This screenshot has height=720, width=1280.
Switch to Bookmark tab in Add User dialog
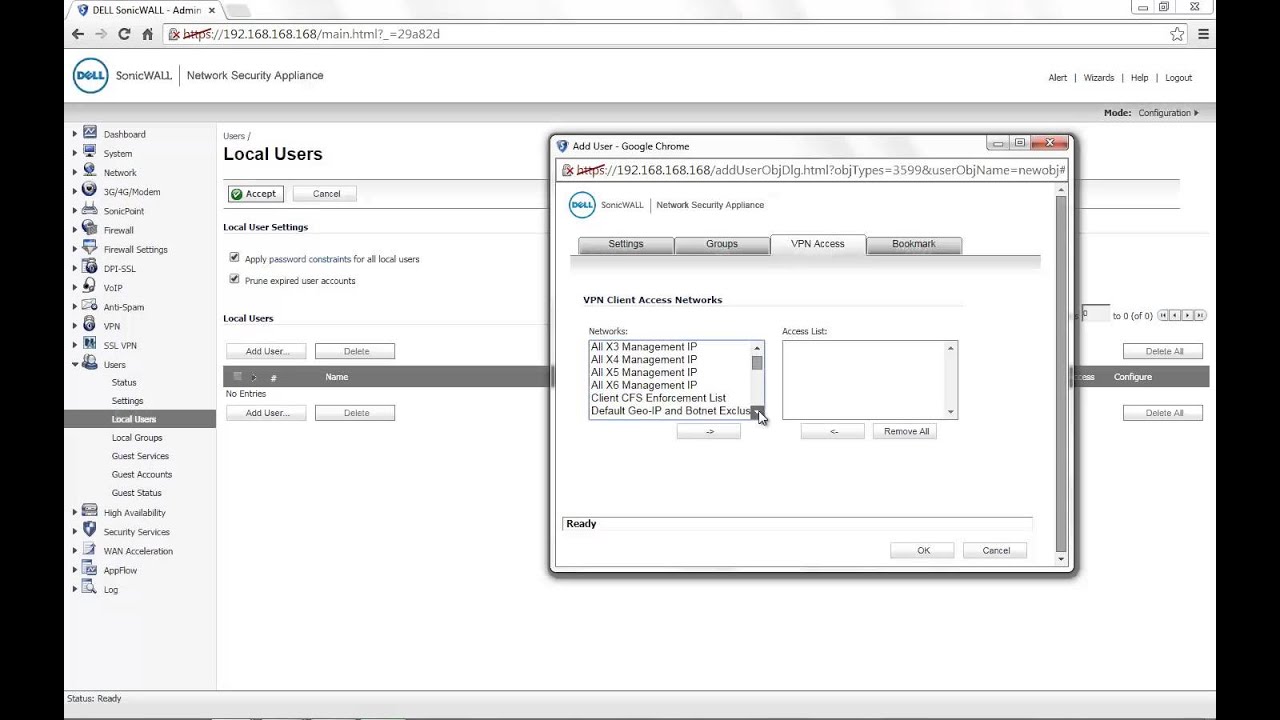(914, 244)
